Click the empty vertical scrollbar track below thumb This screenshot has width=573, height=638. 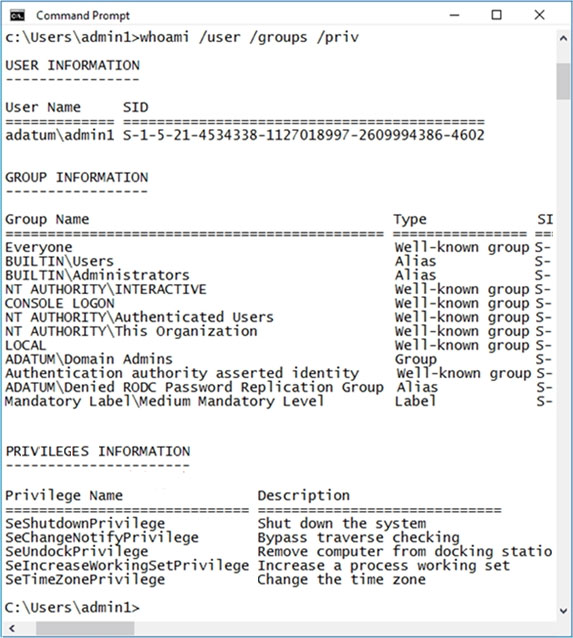(x=563, y=350)
